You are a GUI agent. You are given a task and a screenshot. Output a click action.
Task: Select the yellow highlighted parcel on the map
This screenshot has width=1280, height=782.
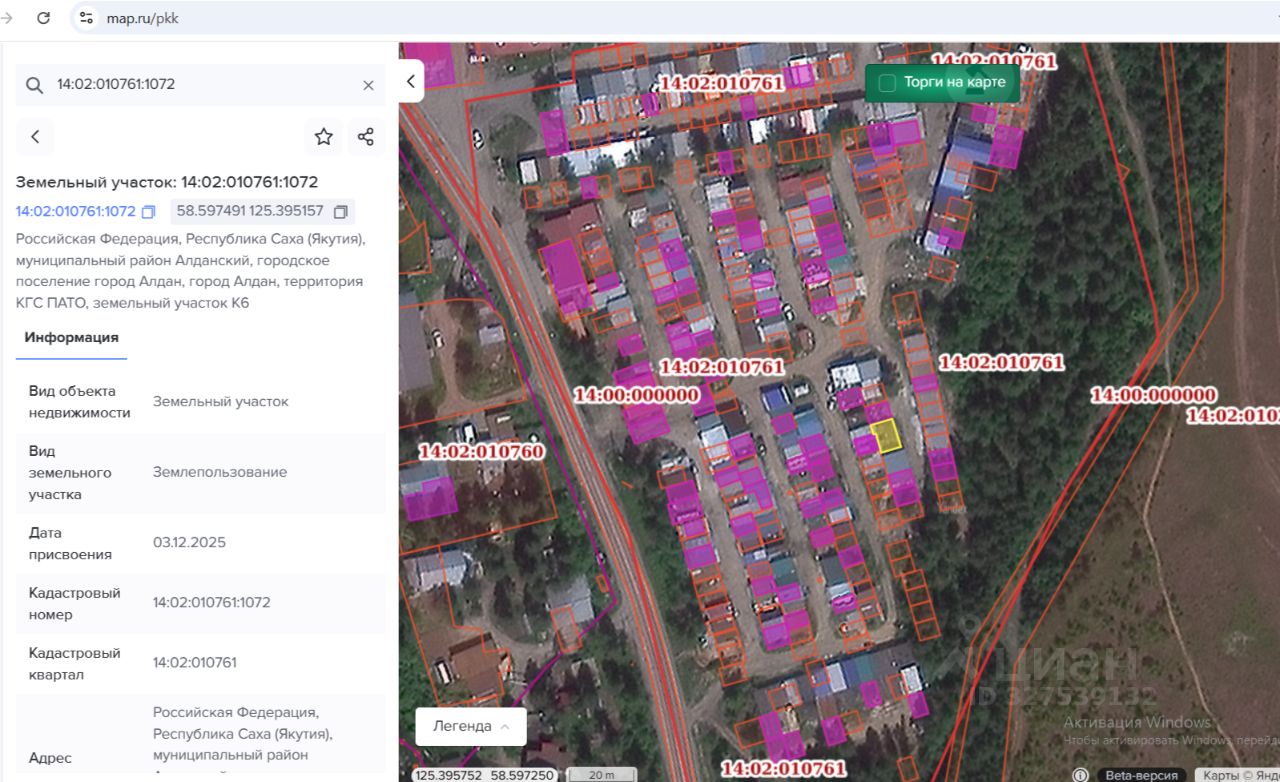point(885,436)
